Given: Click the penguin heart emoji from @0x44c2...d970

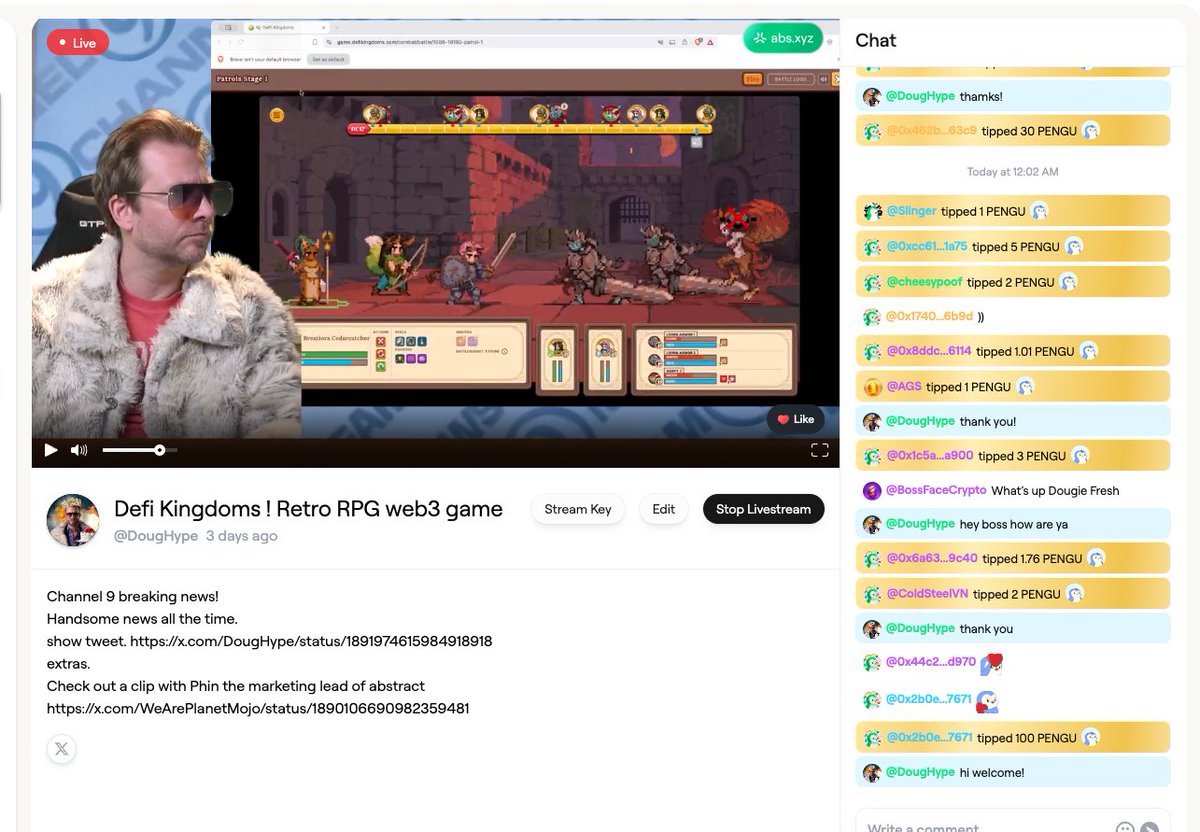Looking at the screenshot, I should pos(991,664).
